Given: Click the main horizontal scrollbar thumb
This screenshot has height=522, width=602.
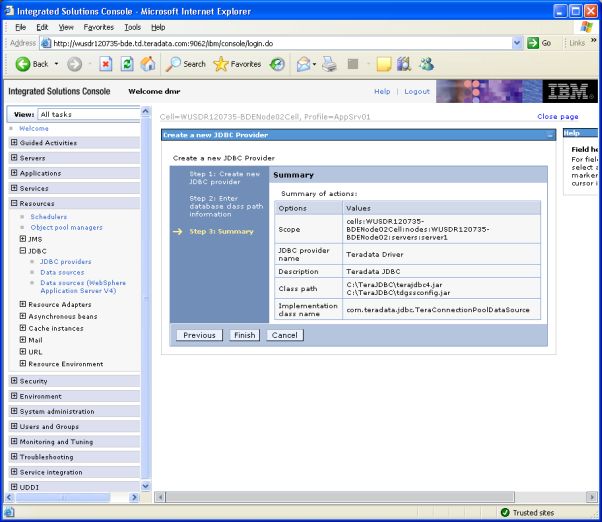Looking at the screenshot, I should (340, 497).
